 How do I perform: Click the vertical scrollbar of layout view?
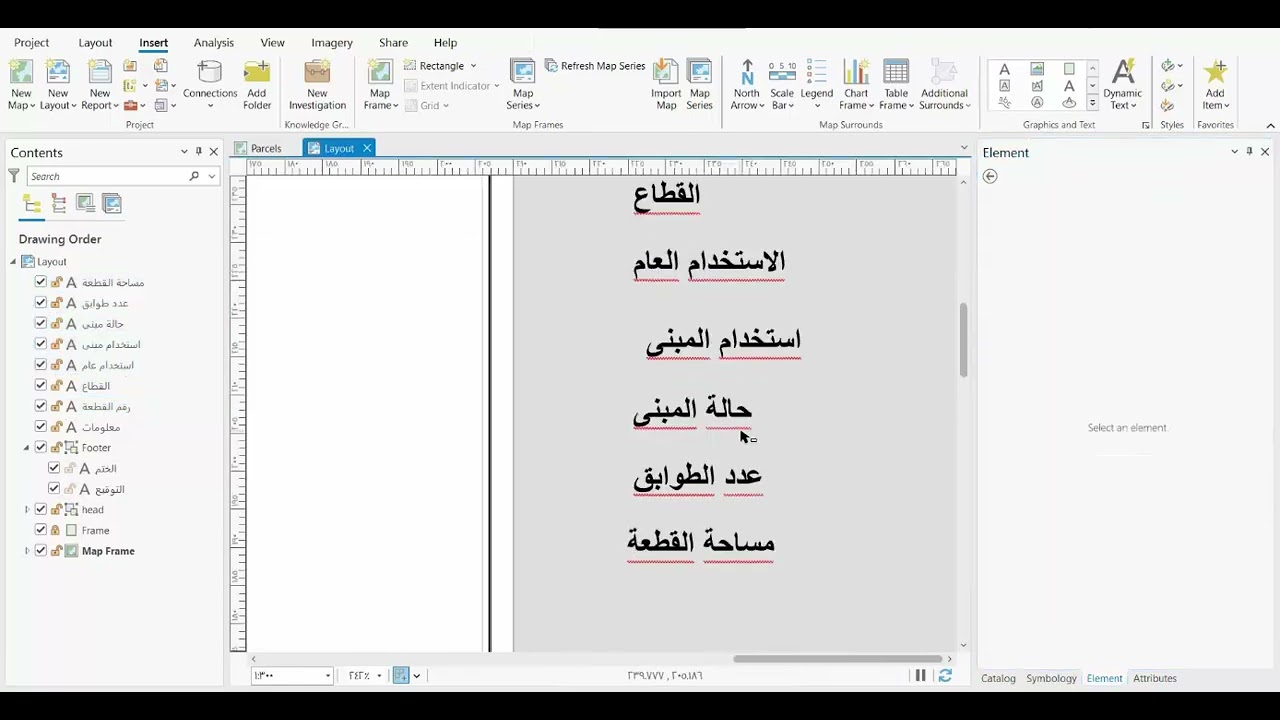[x=963, y=340]
